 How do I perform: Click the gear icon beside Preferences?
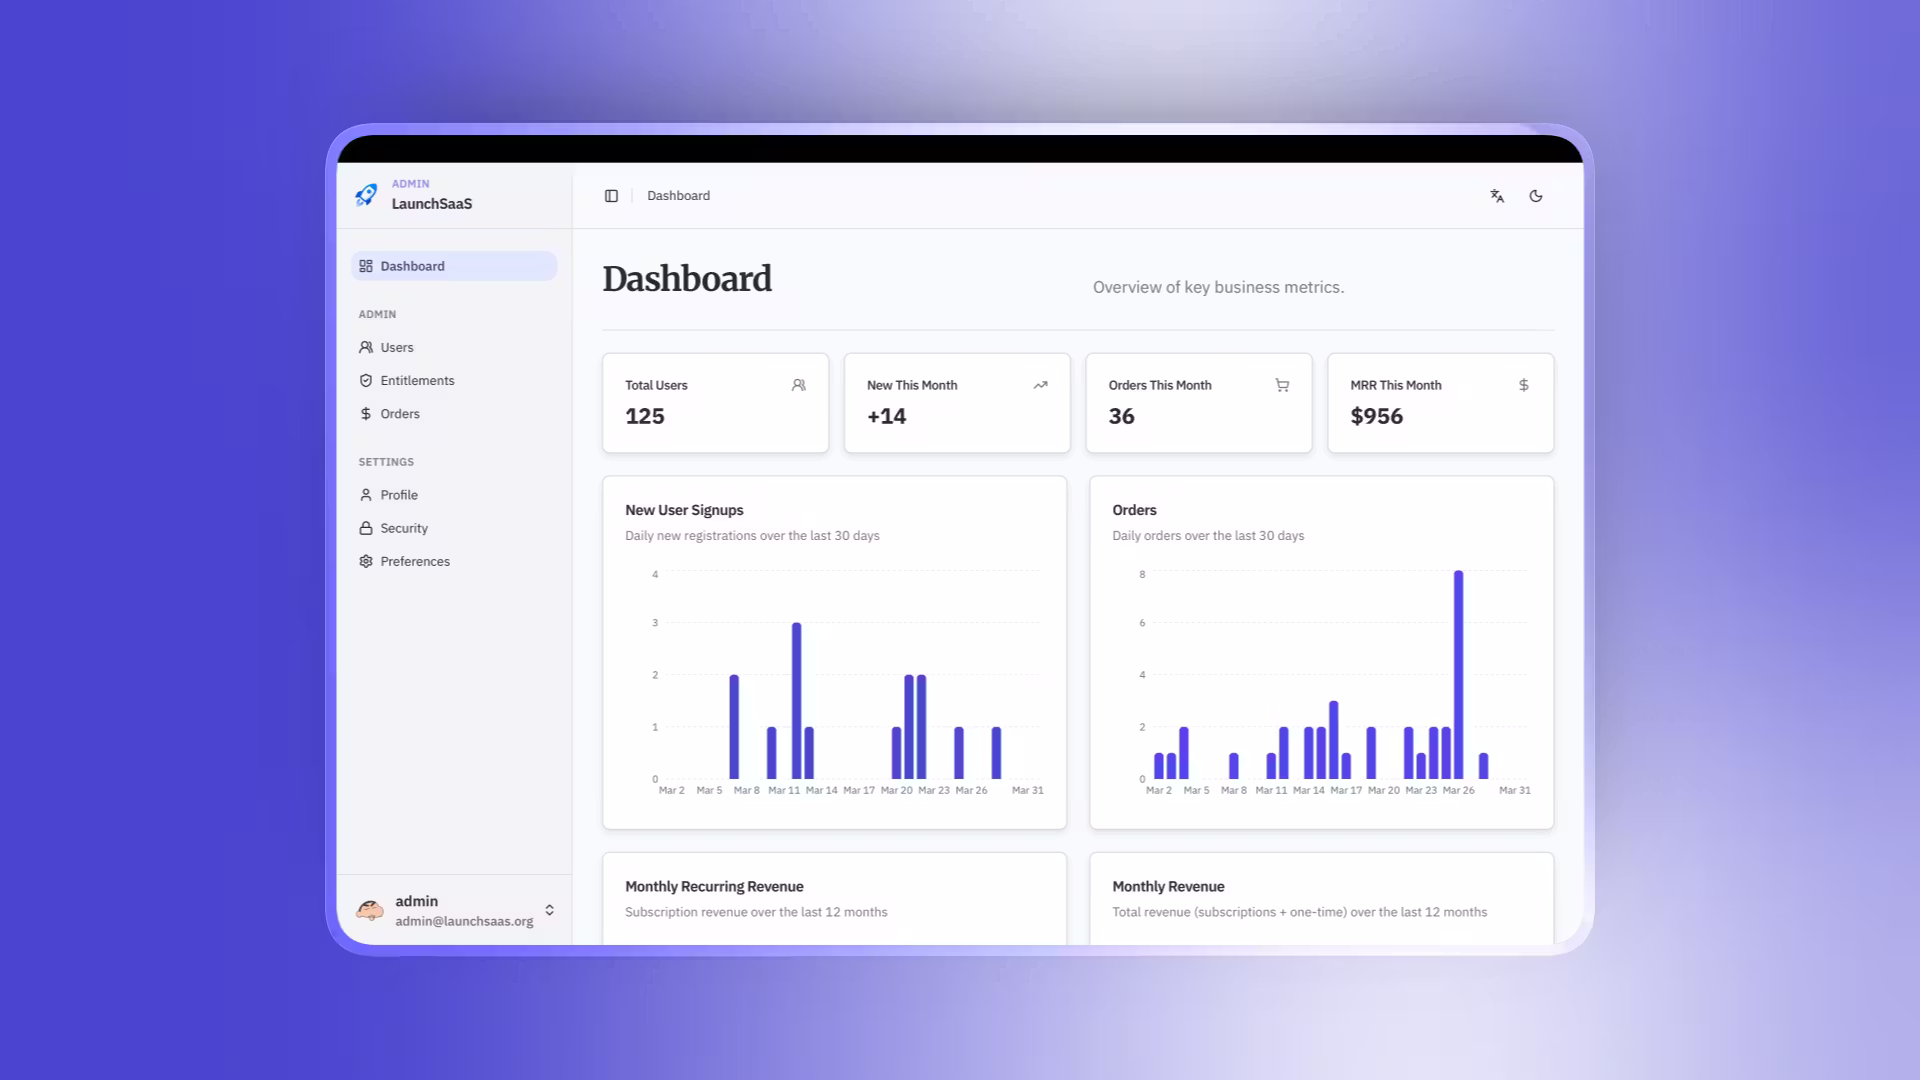[366, 561]
